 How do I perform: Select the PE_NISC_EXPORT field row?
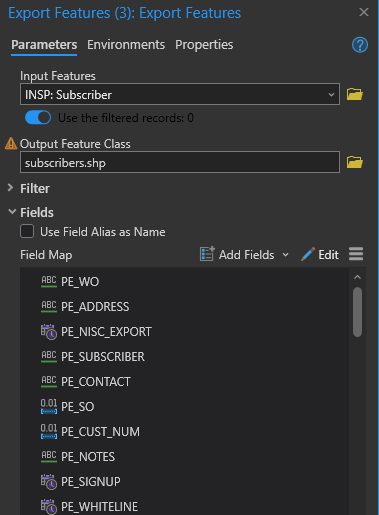click(x=184, y=332)
